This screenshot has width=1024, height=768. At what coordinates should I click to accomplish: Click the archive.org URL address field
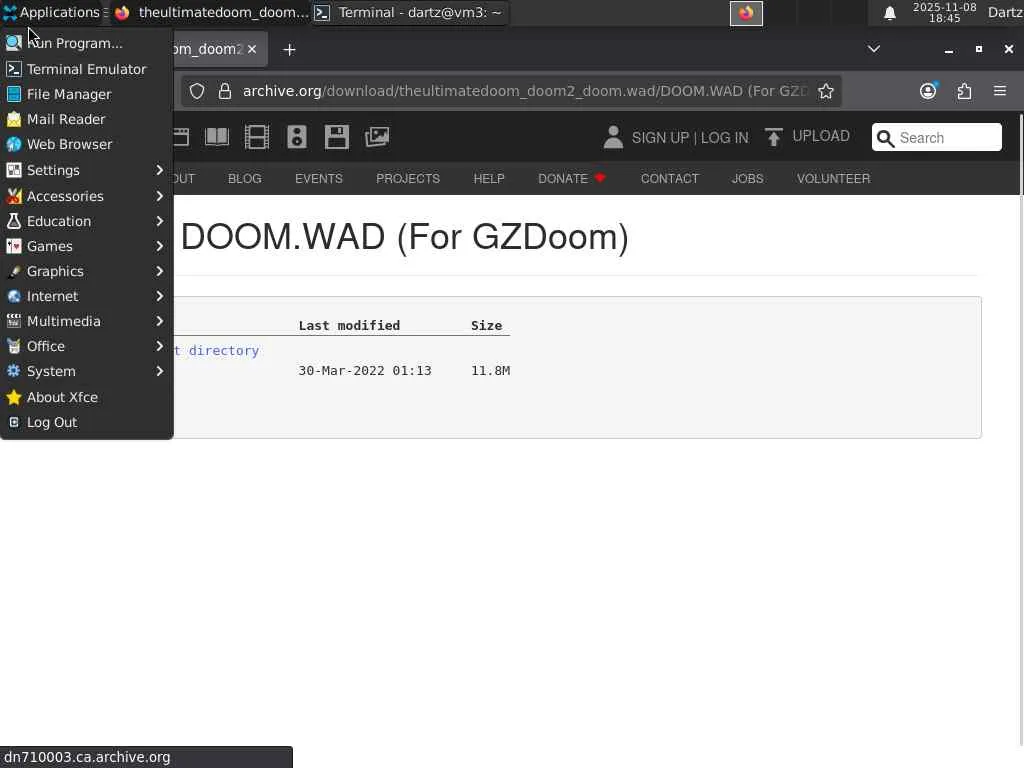525,91
